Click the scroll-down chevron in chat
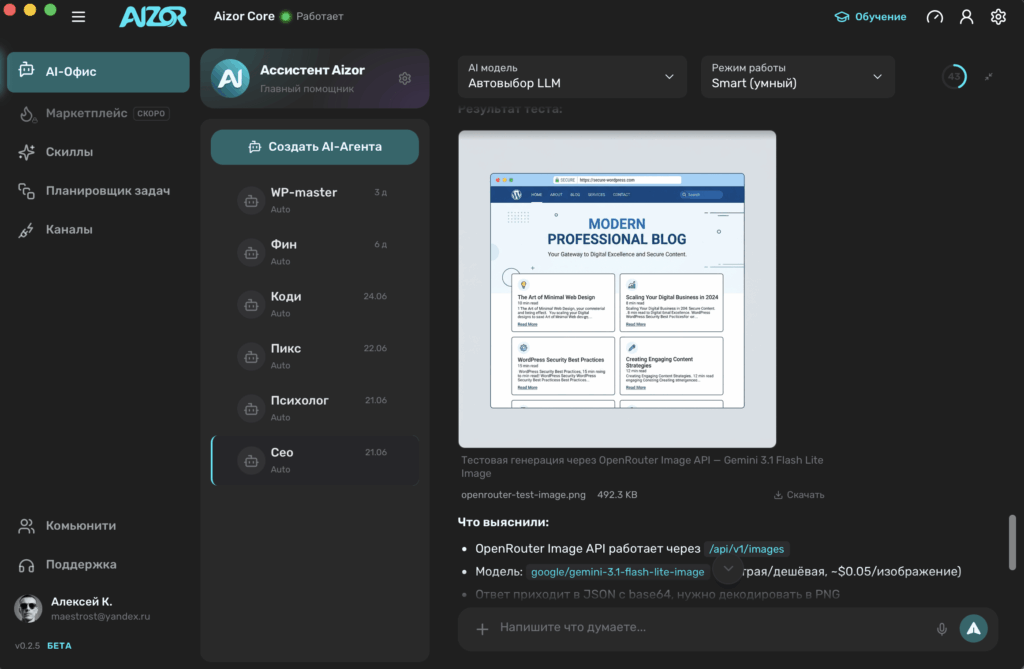1024x669 pixels. [x=728, y=569]
